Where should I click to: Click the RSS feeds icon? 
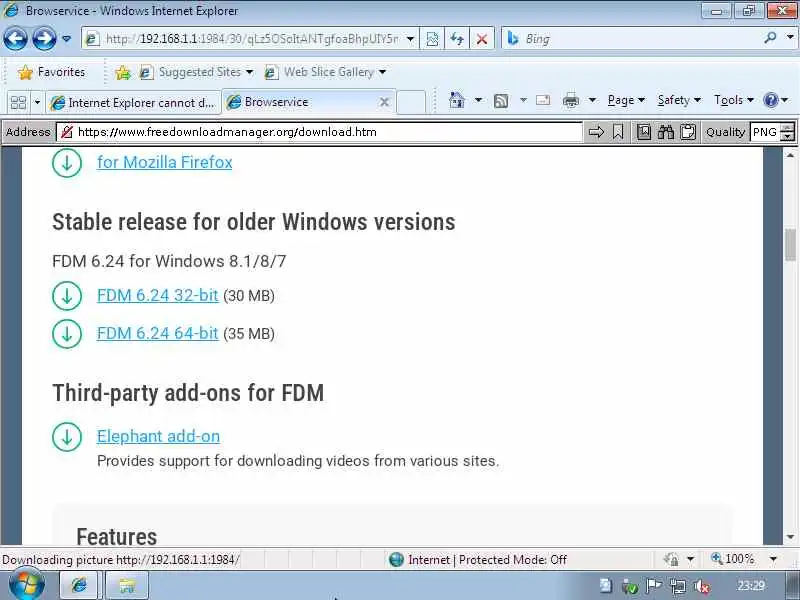coord(501,101)
